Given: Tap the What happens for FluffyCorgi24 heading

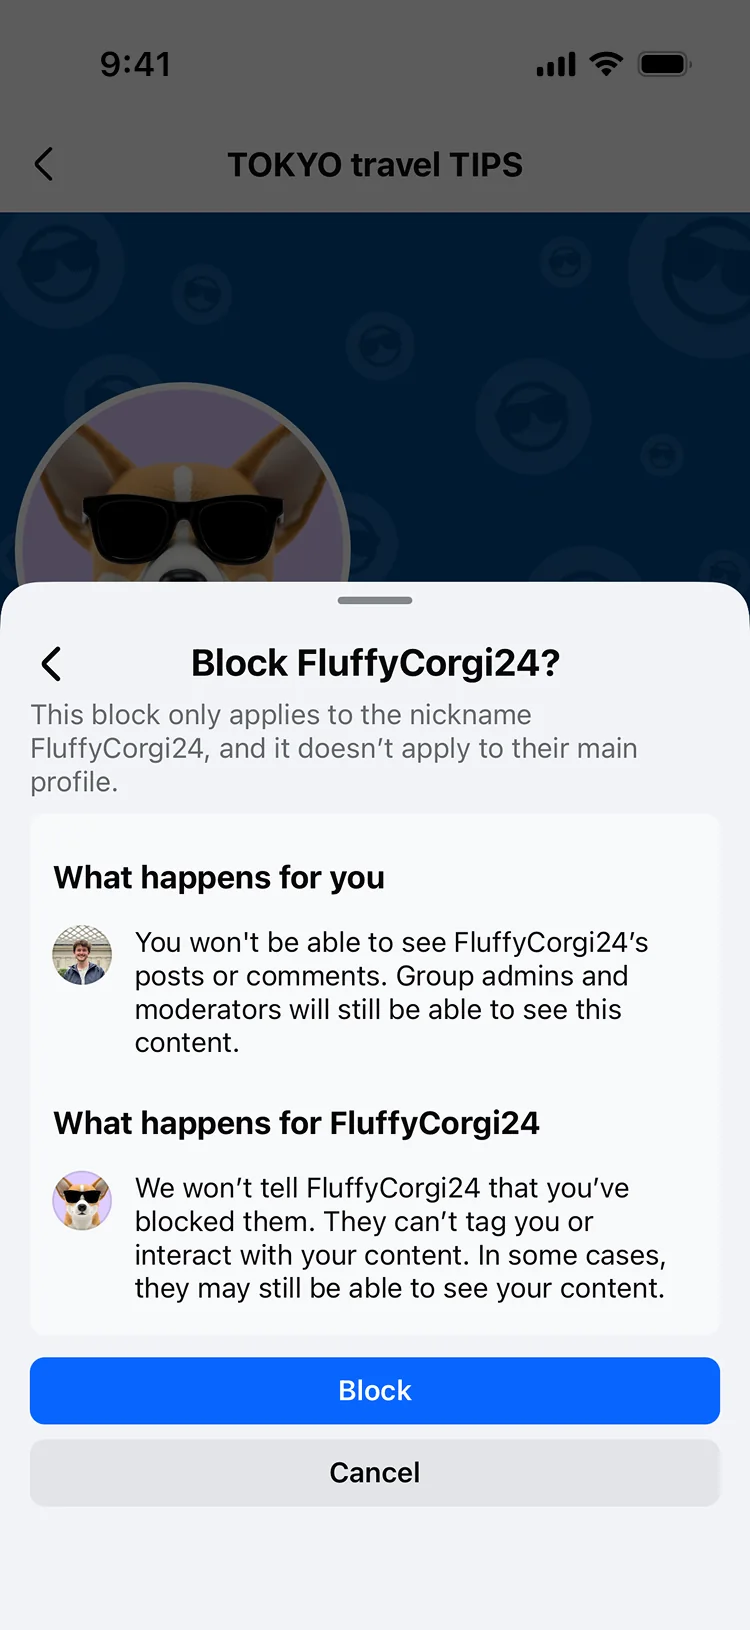Looking at the screenshot, I should coord(297,1123).
